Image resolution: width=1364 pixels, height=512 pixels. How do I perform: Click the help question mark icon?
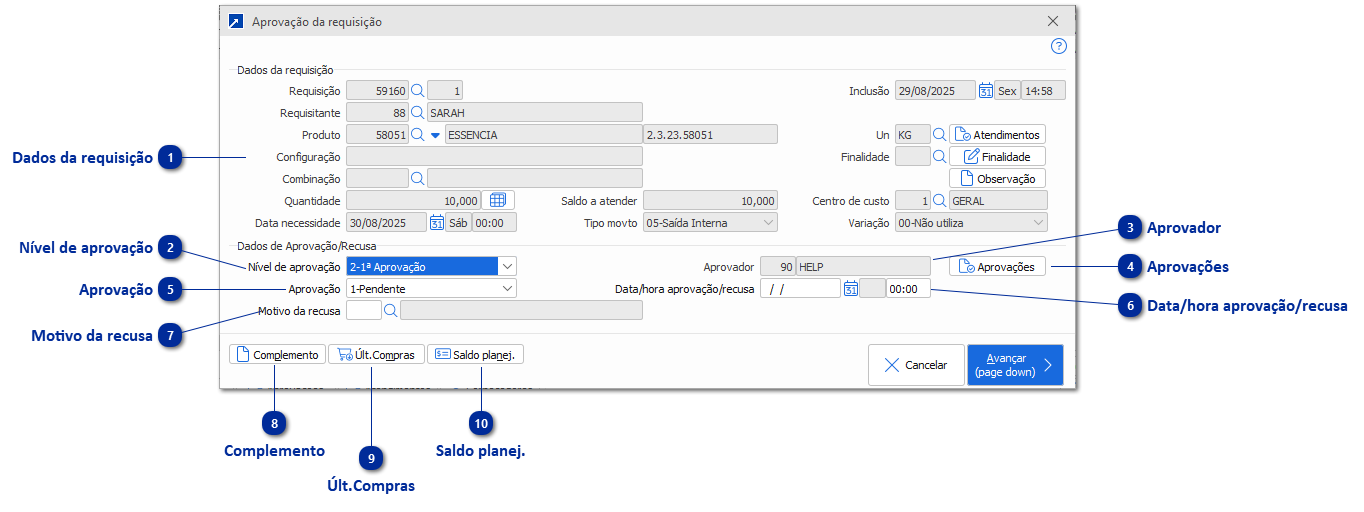click(1059, 46)
